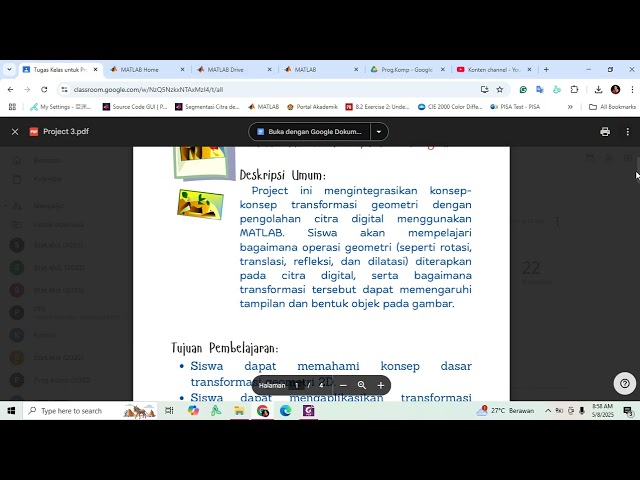Open the tab search dropdown
640x480 pixels.
(9, 70)
